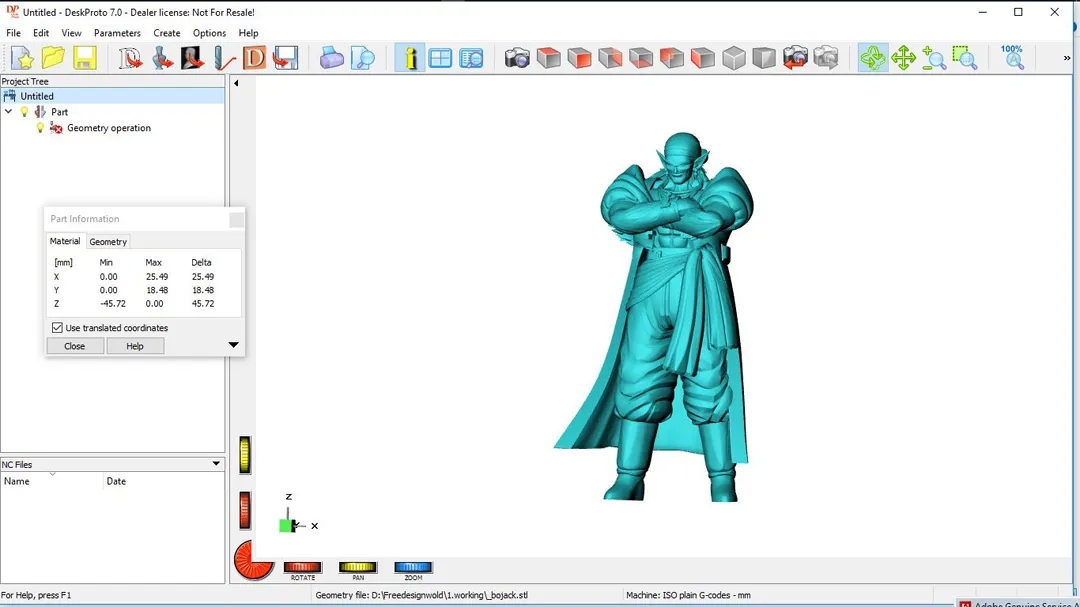Click the orange D simulation icon

click(254, 58)
